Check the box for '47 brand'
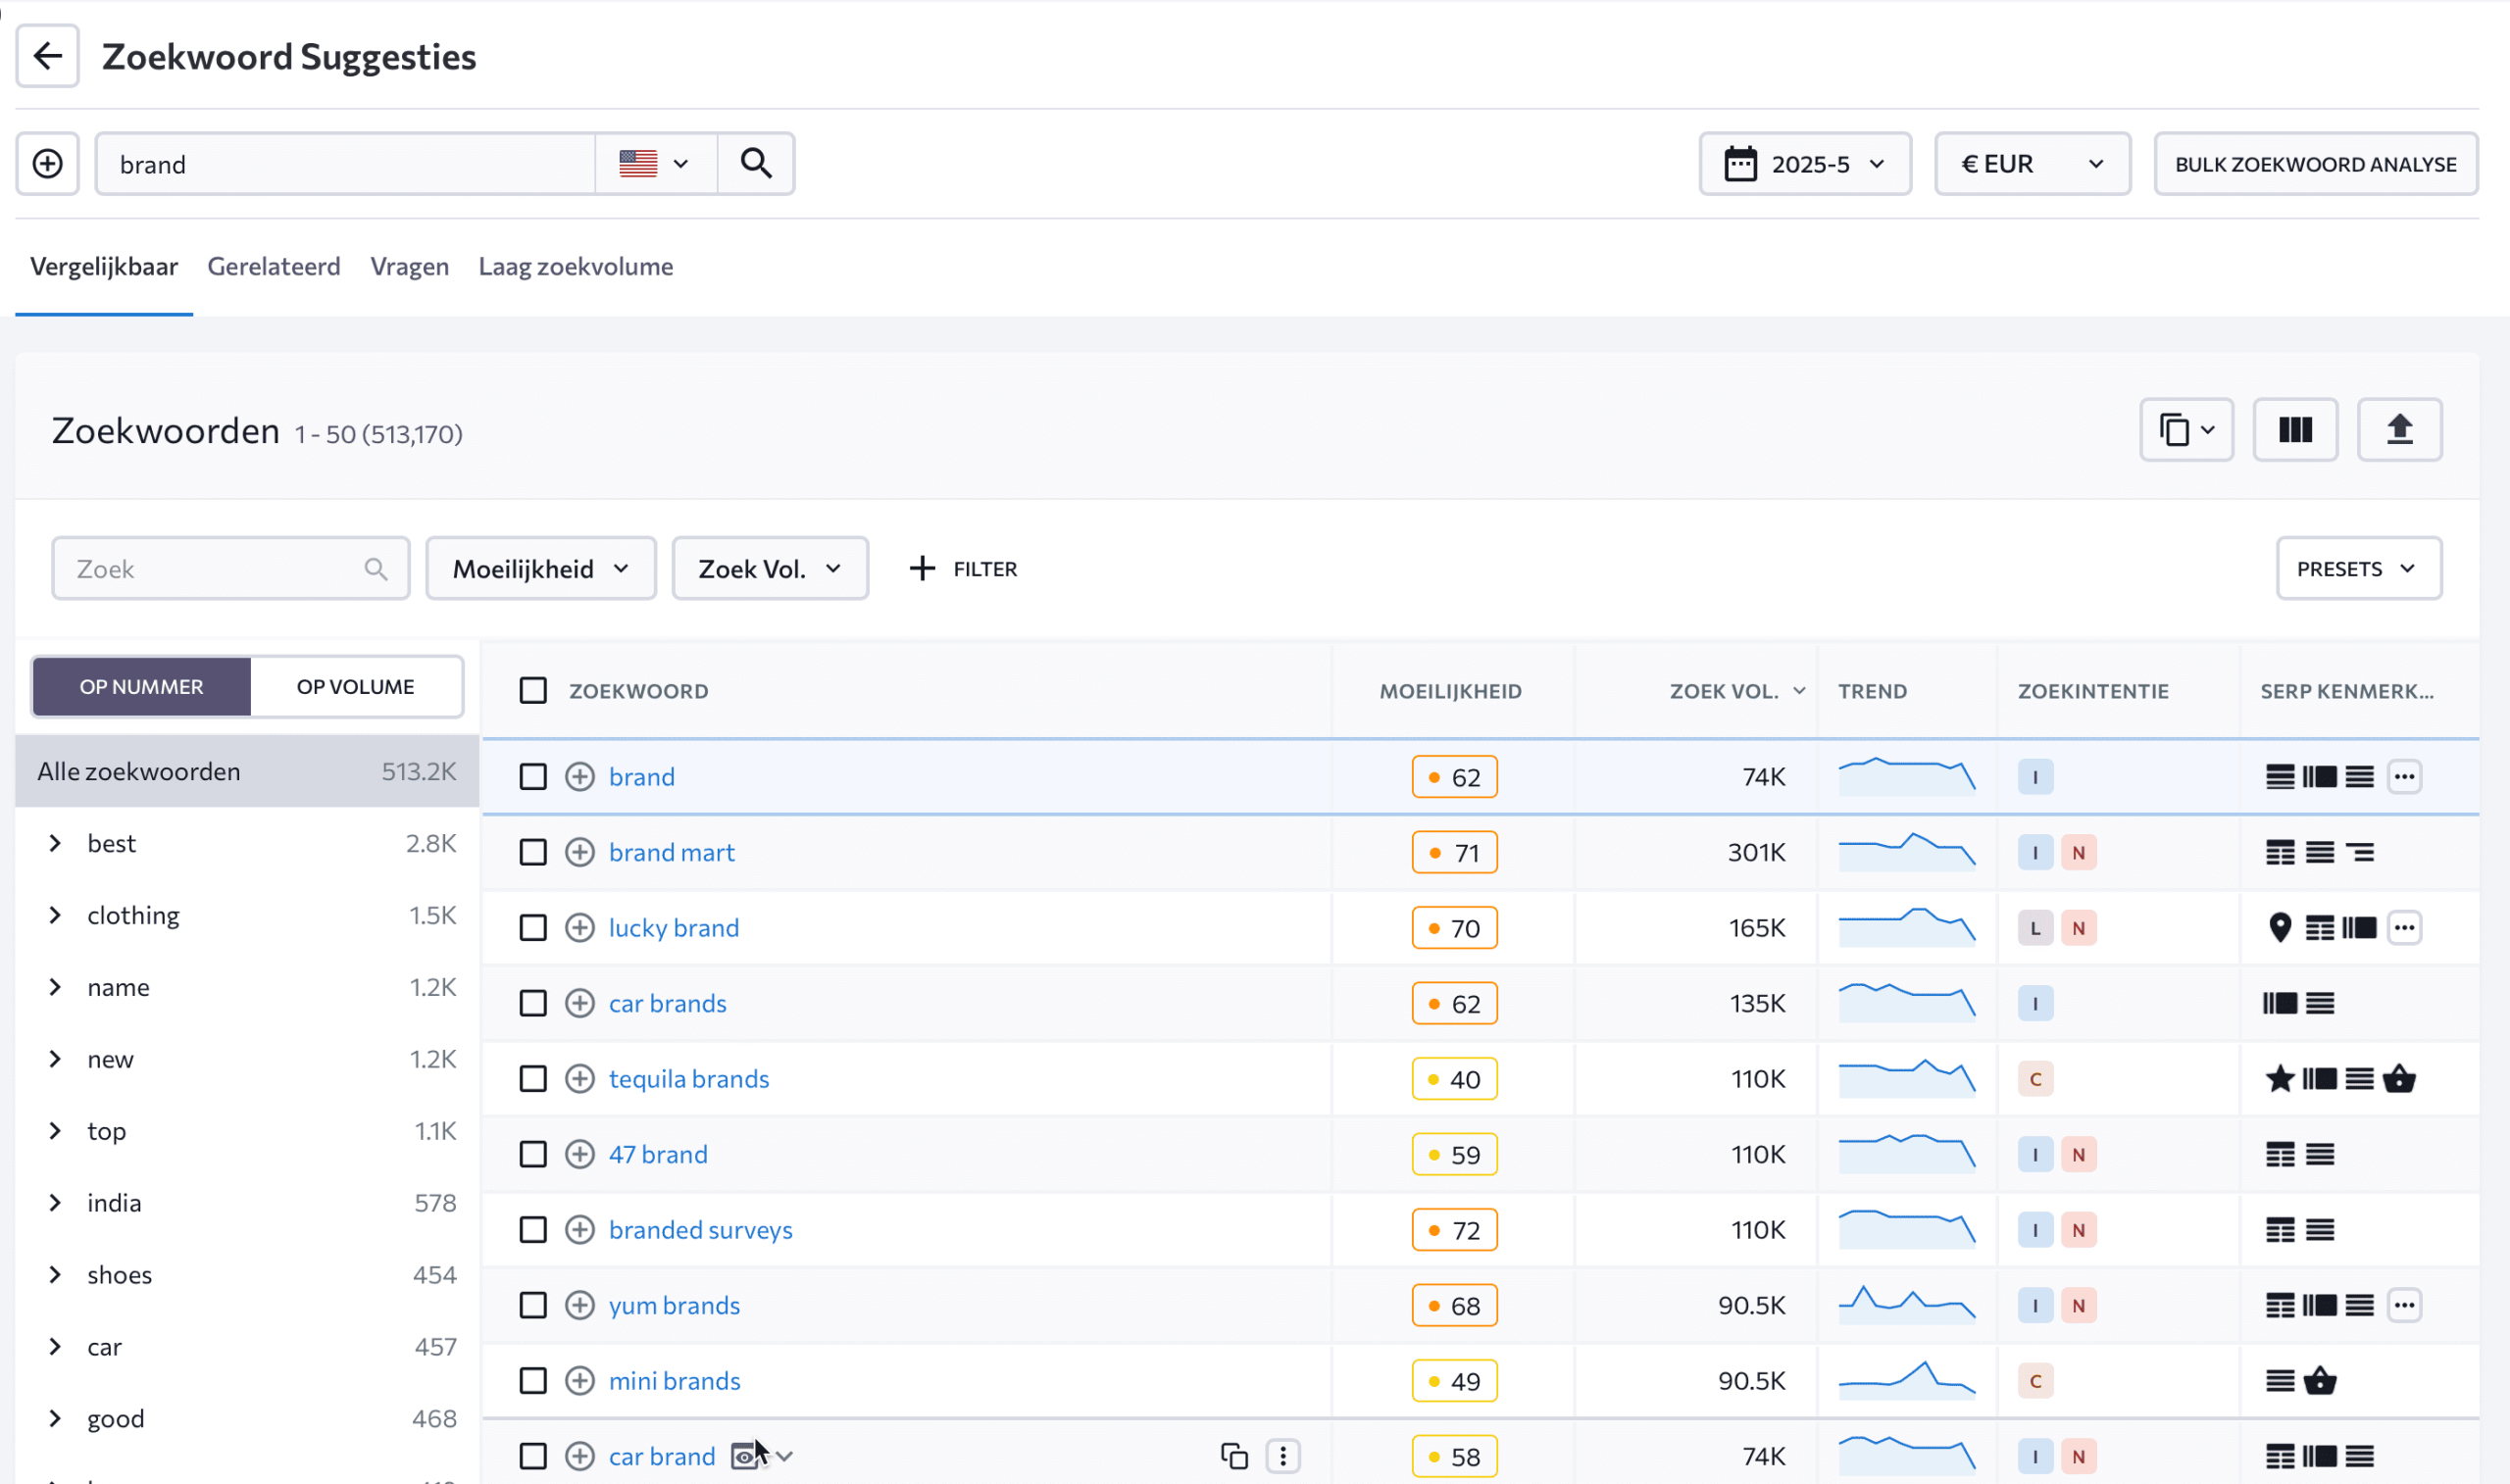The height and width of the screenshot is (1484, 2510). (533, 1154)
